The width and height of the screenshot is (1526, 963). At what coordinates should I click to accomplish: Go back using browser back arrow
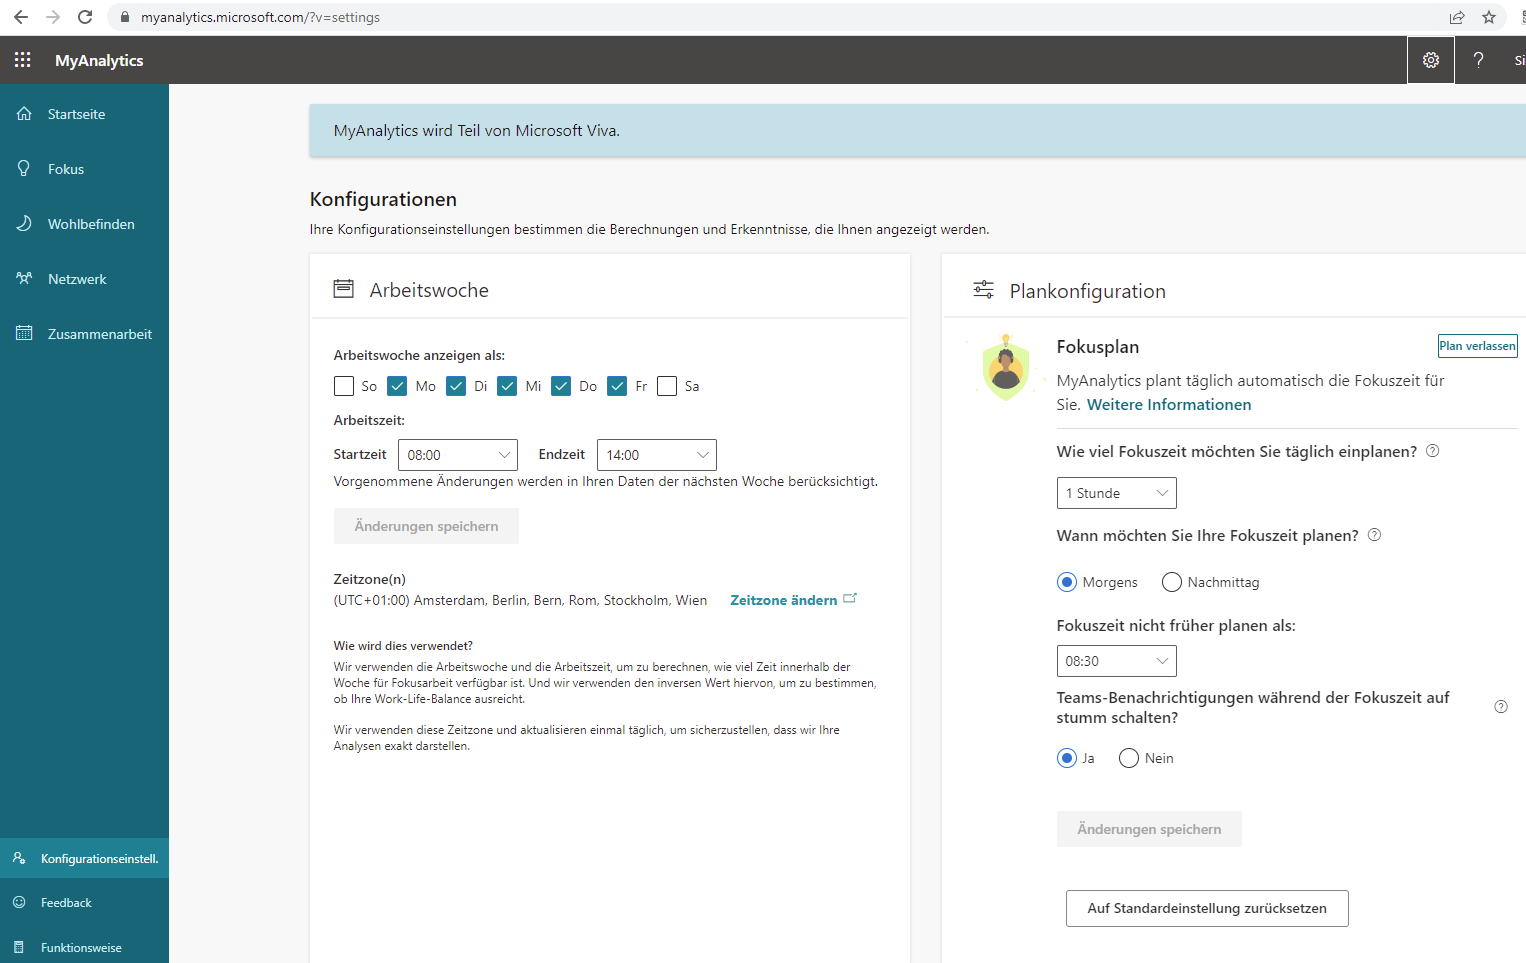point(21,17)
